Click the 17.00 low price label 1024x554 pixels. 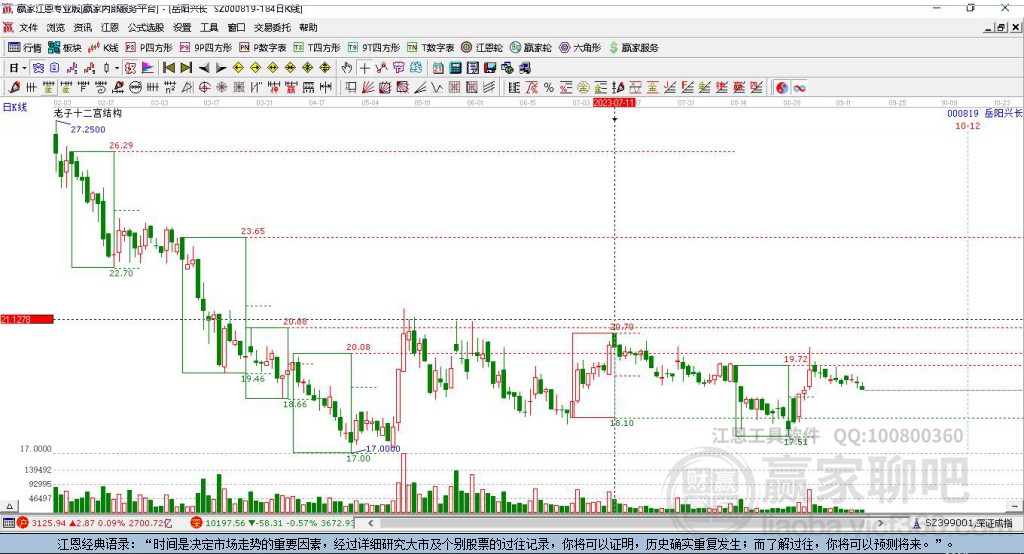click(x=358, y=459)
